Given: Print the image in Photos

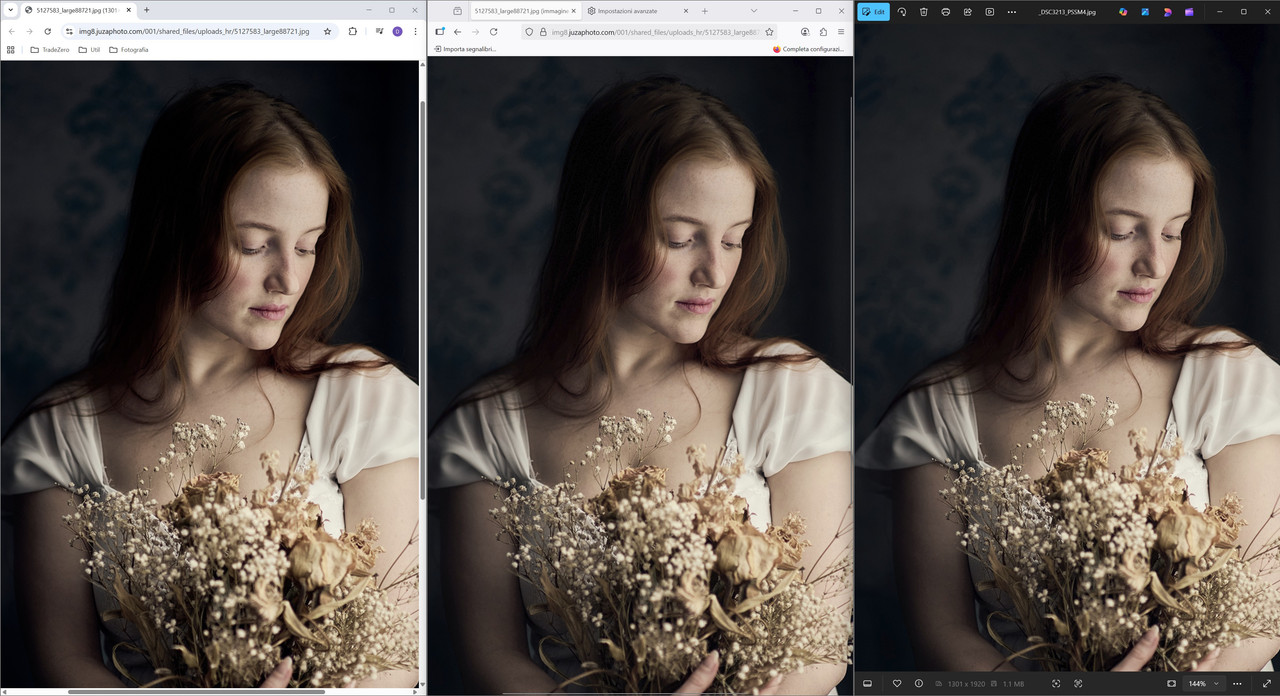Looking at the screenshot, I should click(x=946, y=12).
